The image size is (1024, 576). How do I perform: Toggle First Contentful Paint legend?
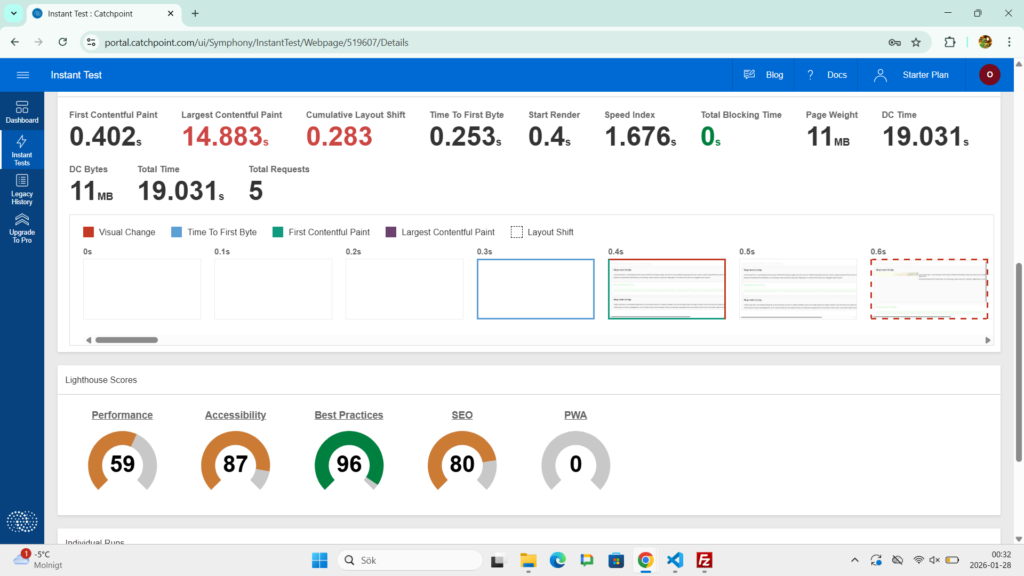coord(278,232)
